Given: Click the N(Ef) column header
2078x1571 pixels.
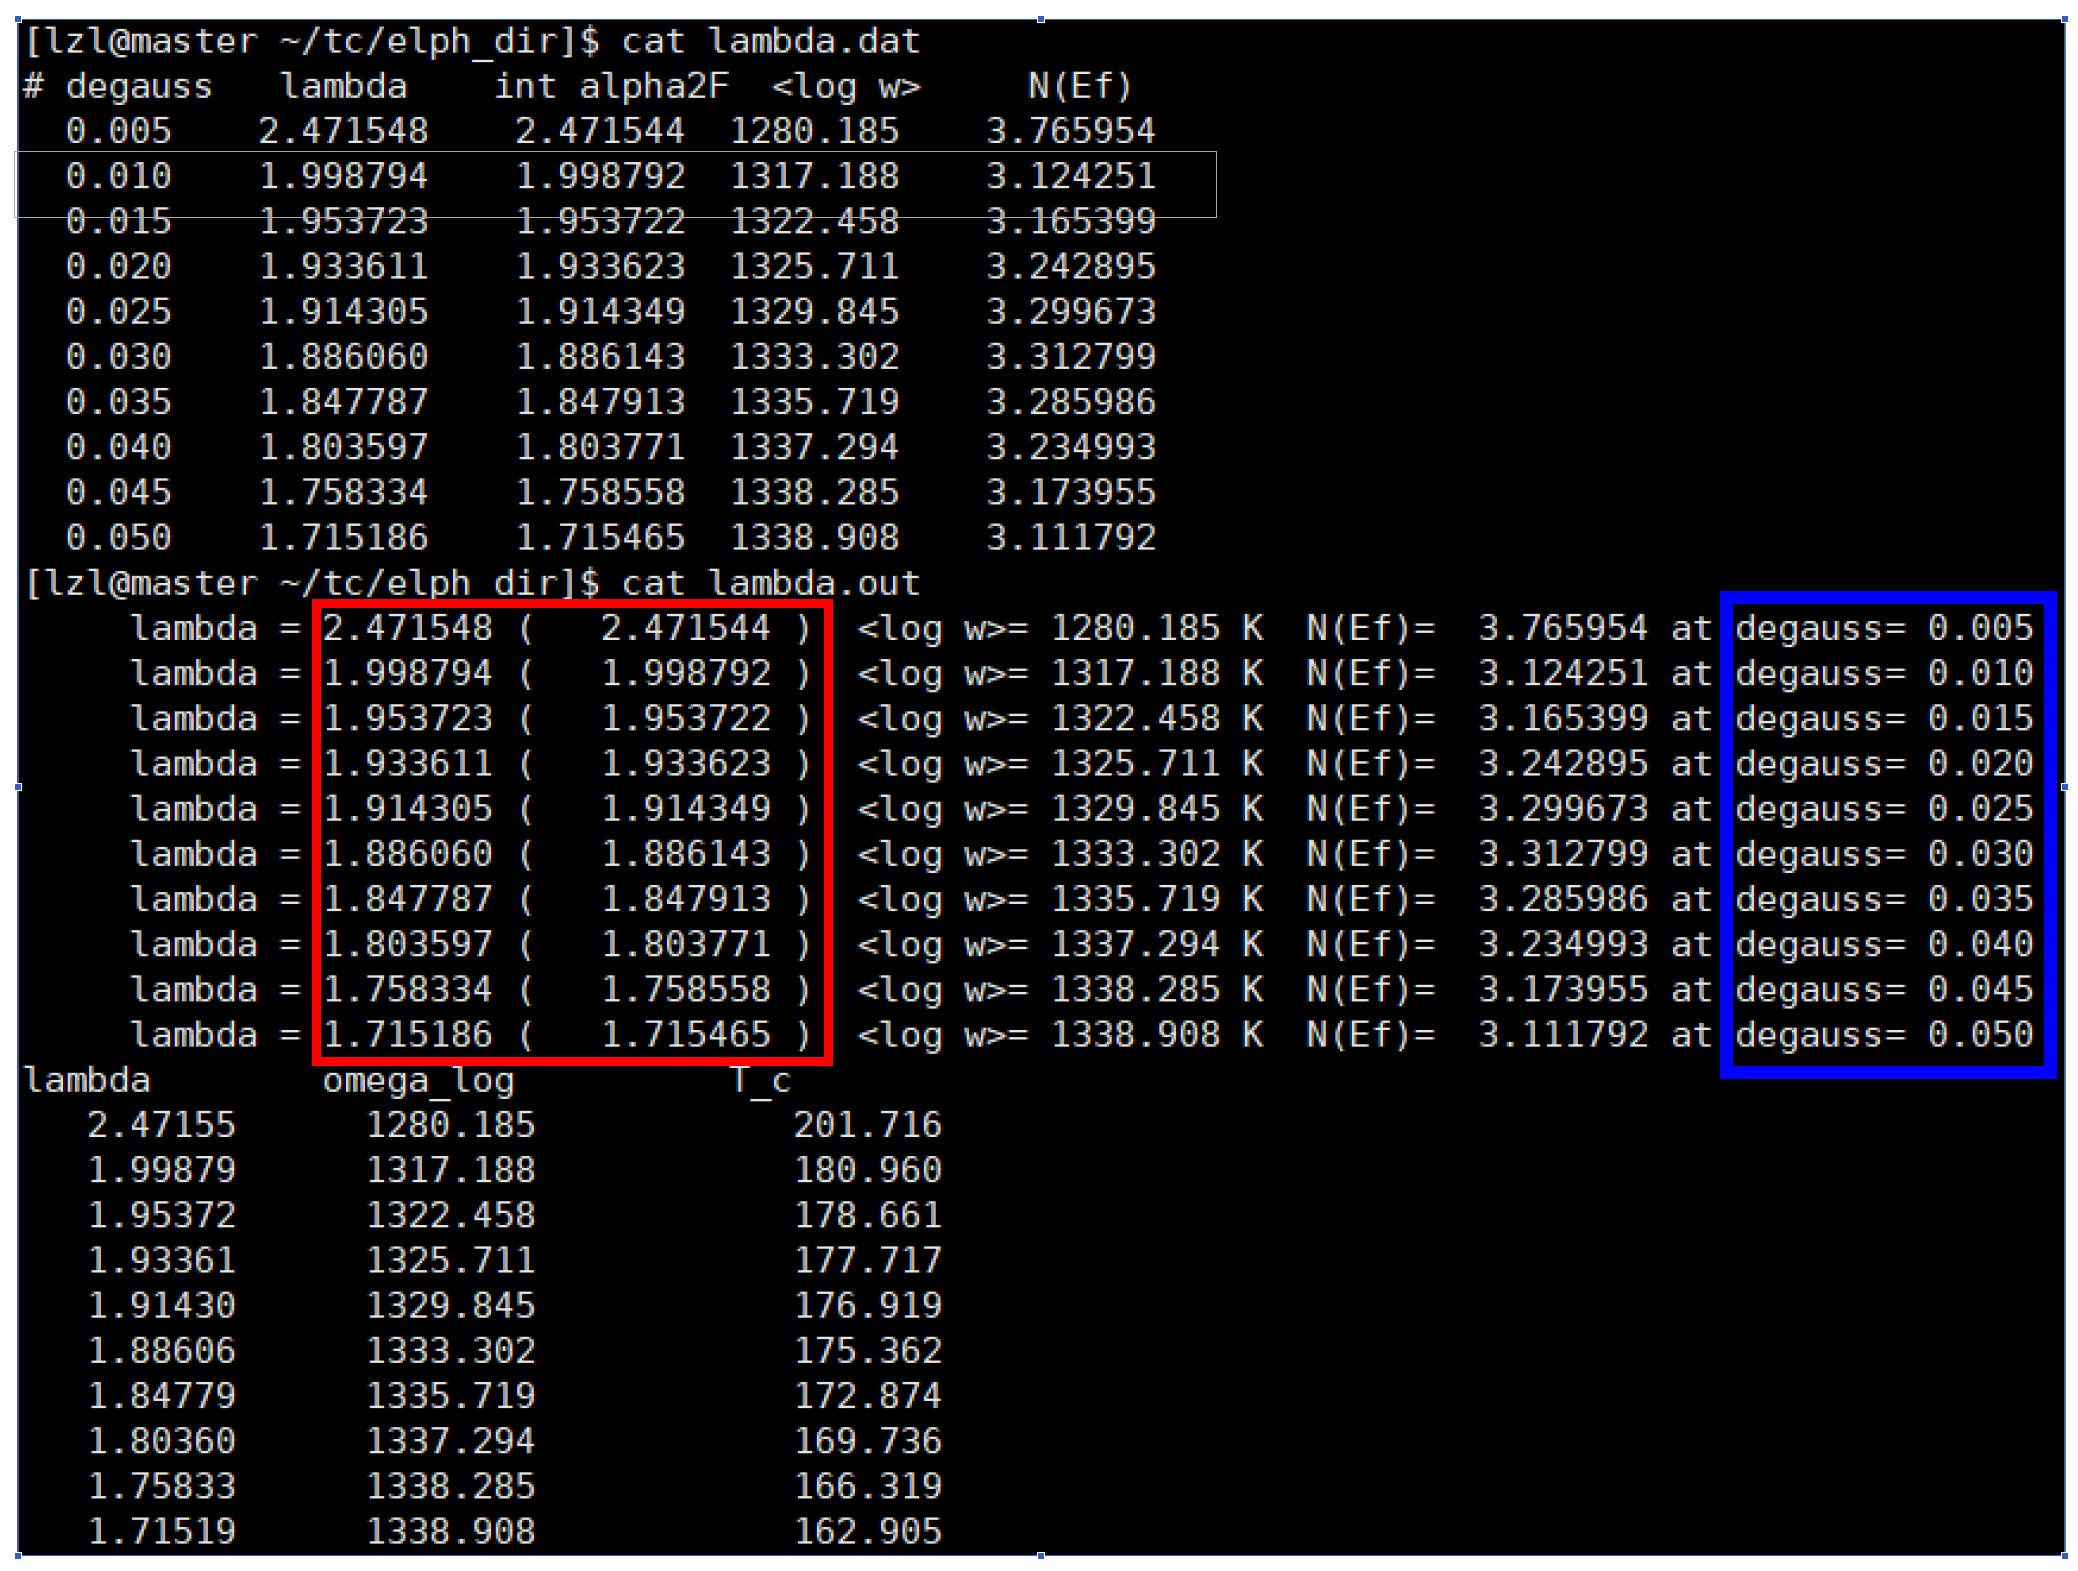Looking at the screenshot, I should pyautogui.click(x=1079, y=86).
